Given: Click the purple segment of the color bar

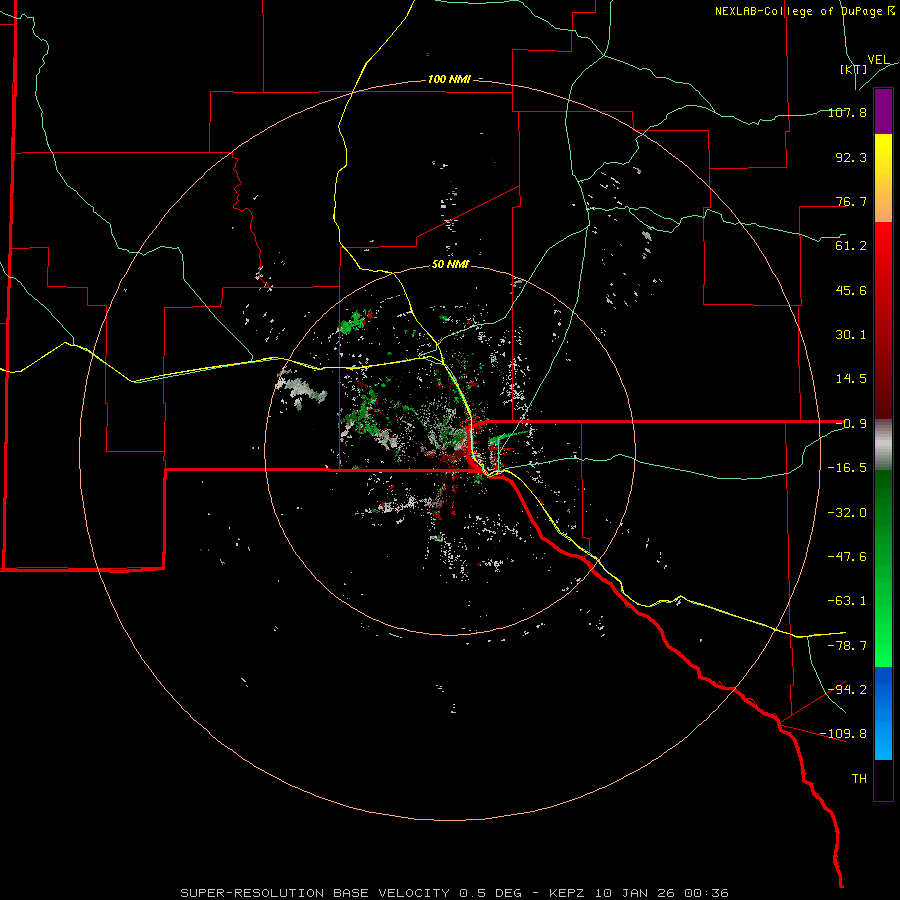Looking at the screenshot, I should pyautogui.click(x=883, y=111).
